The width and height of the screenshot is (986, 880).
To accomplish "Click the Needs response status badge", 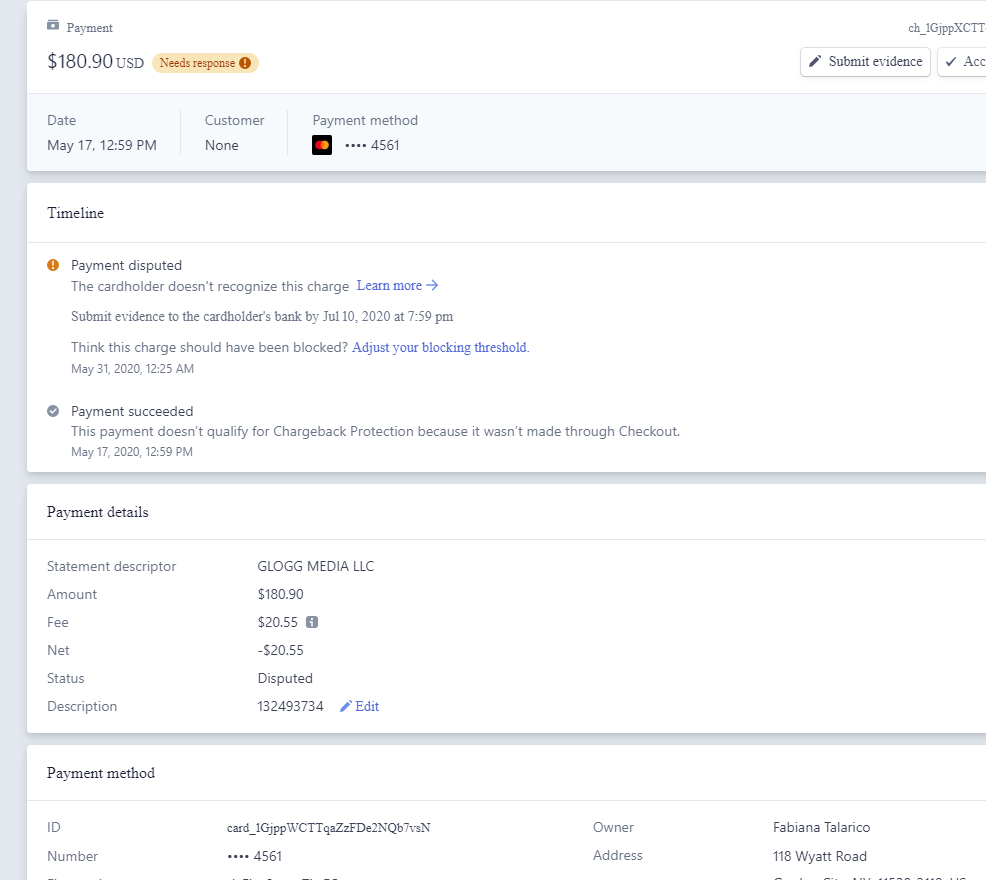I will point(205,63).
